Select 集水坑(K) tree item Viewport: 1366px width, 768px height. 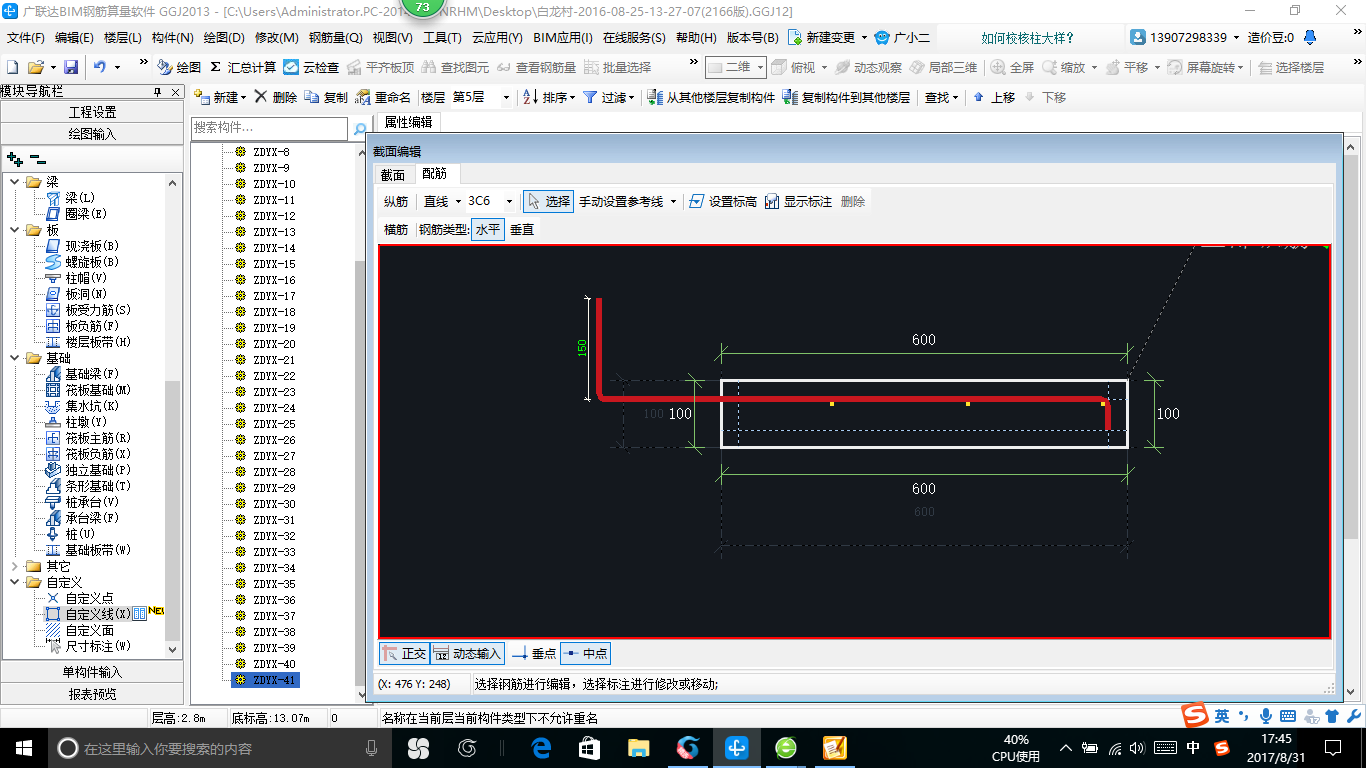click(x=92, y=406)
